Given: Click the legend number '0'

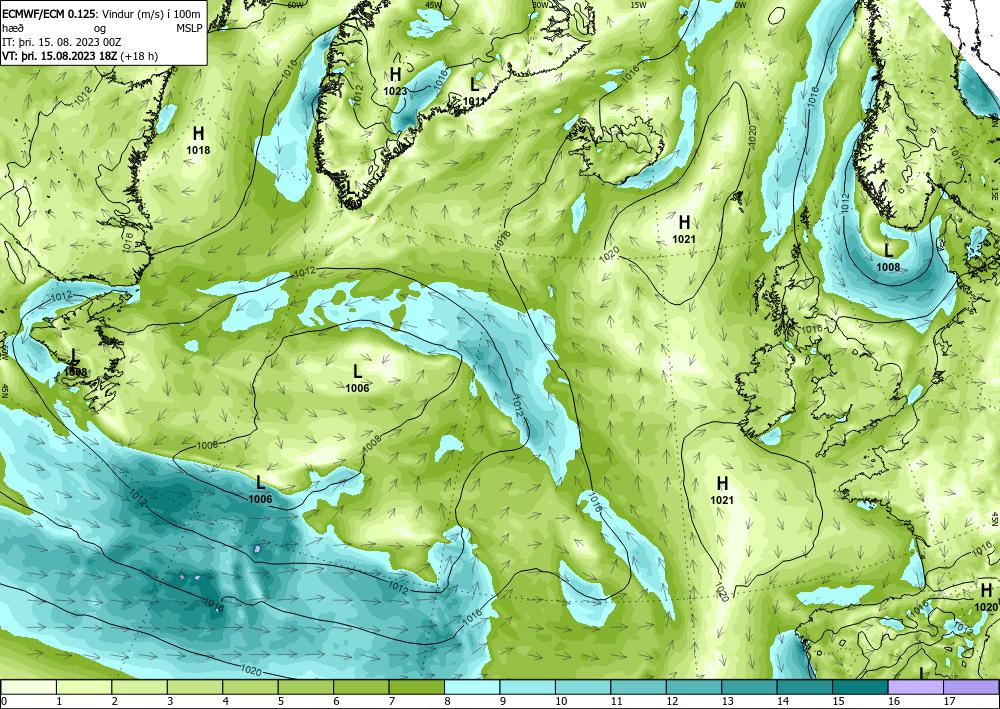Looking at the screenshot, I should tap(4, 701).
